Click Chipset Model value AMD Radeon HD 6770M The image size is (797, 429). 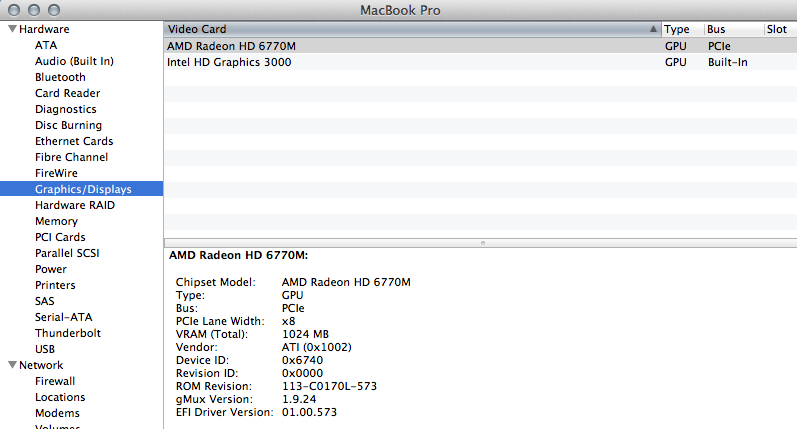click(x=346, y=282)
